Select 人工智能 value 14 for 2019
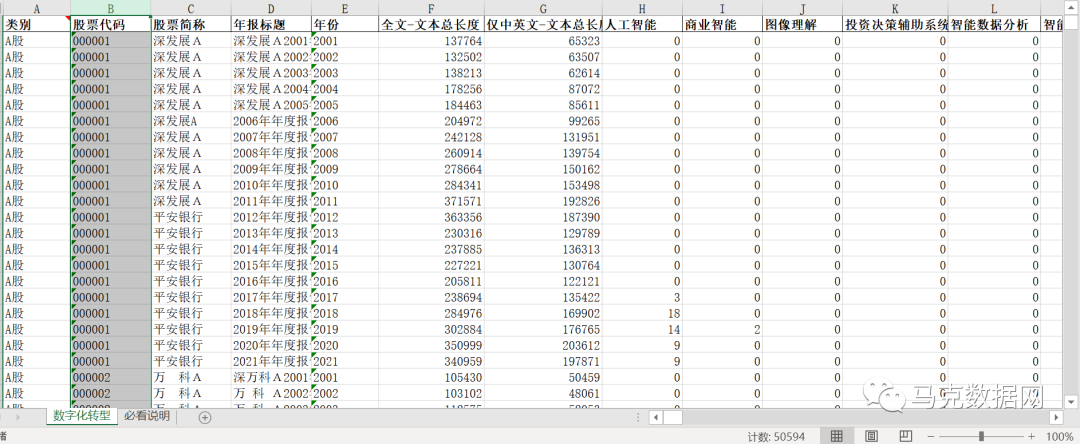 [x=643, y=329]
